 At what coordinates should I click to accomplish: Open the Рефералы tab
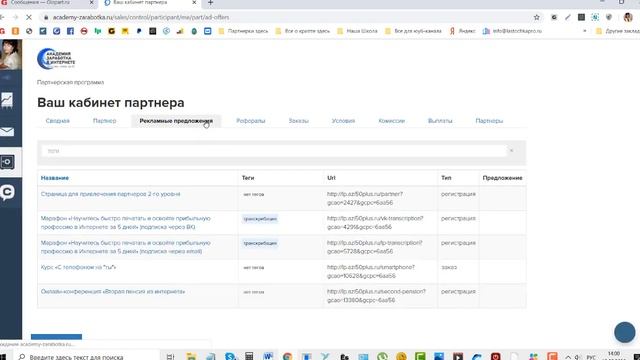coord(251,121)
